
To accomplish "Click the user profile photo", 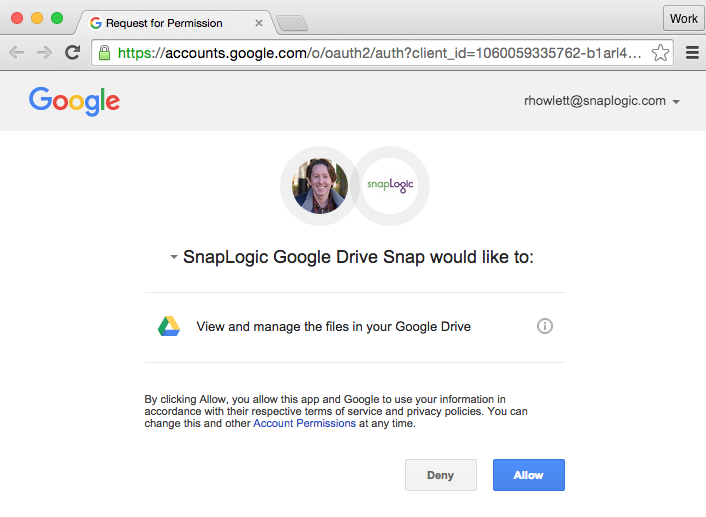I will (x=320, y=186).
